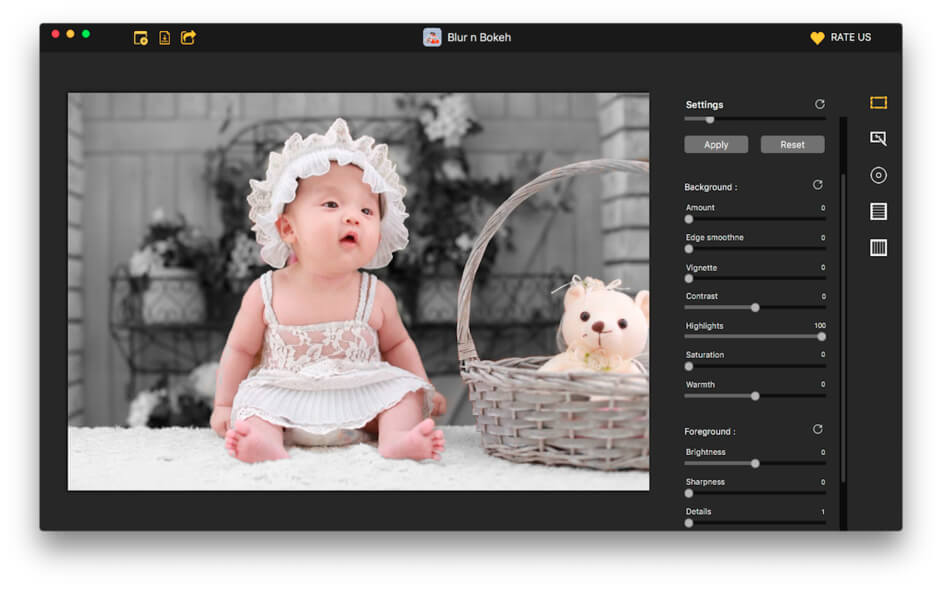
Task: Click the save image icon in title bar
Action: [164, 38]
